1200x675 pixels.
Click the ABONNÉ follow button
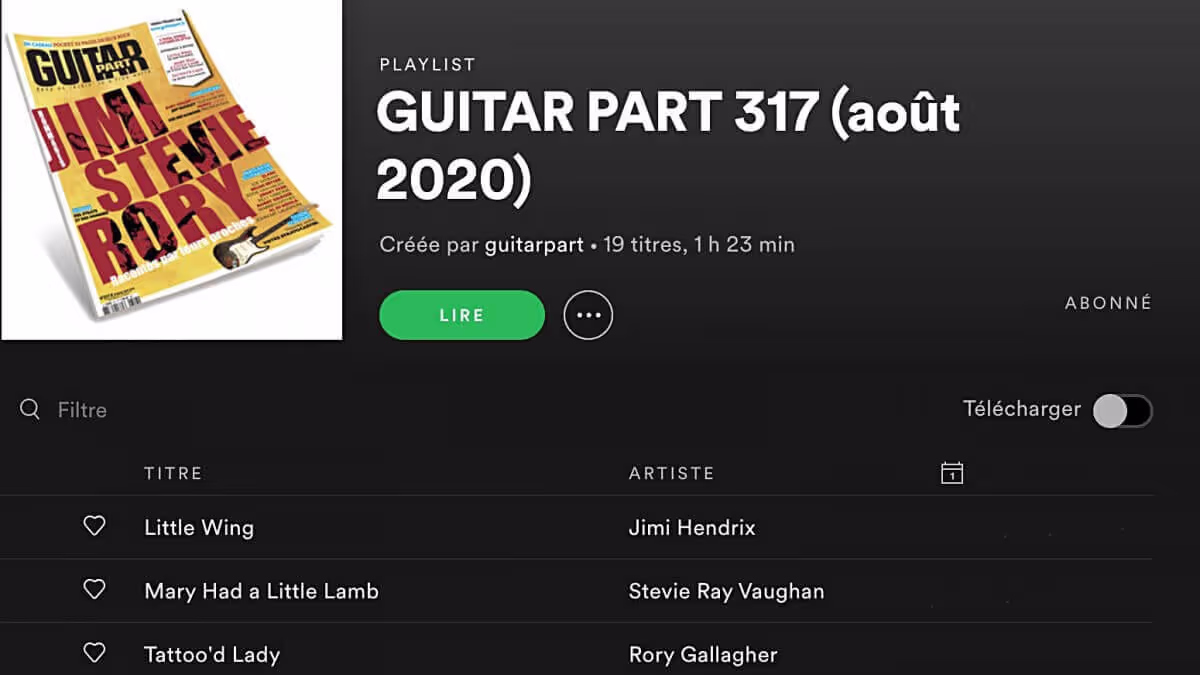pos(1108,303)
